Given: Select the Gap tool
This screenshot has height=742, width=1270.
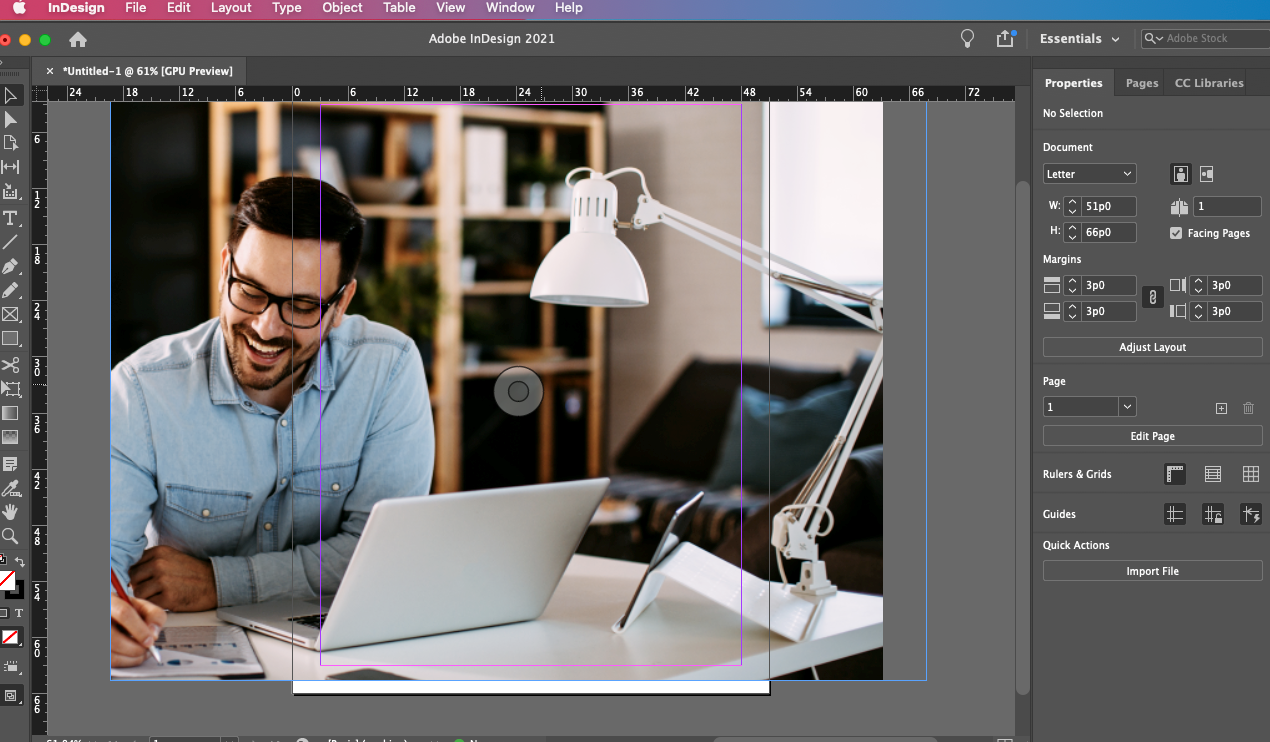Looking at the screenshot, I should coord(10,167).
